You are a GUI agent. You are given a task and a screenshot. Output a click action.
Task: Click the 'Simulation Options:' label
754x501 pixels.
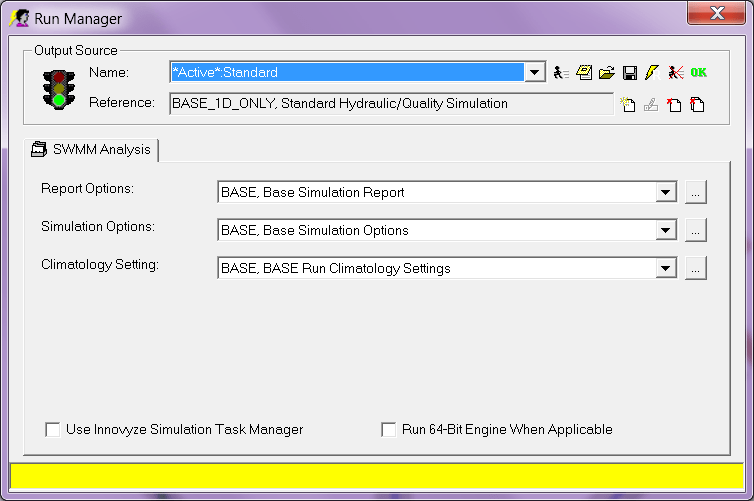click(98, 226)
